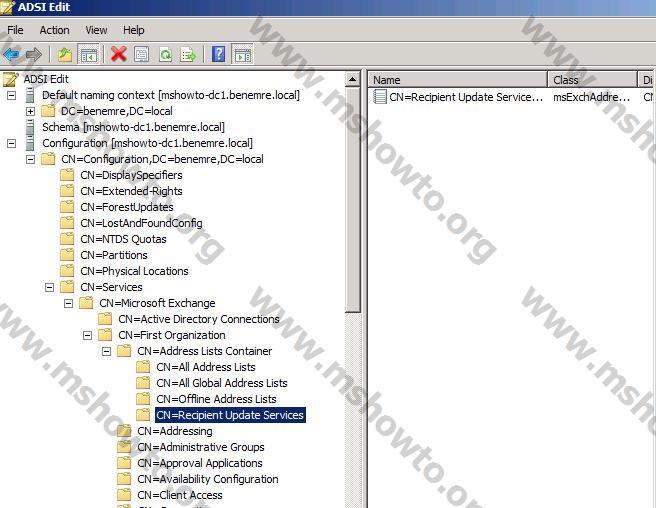
Task: Collapse the CN=Services node
Action: 49,287
